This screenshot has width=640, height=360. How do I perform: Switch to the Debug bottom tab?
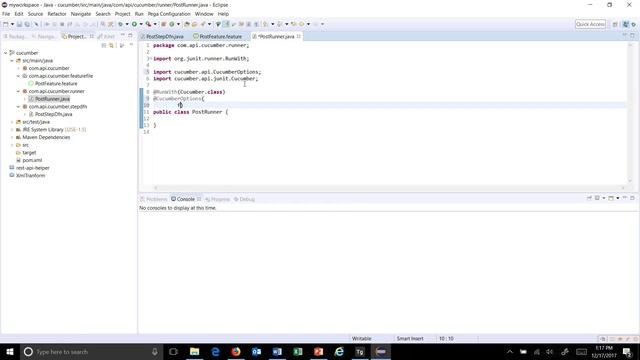[244, 199]
